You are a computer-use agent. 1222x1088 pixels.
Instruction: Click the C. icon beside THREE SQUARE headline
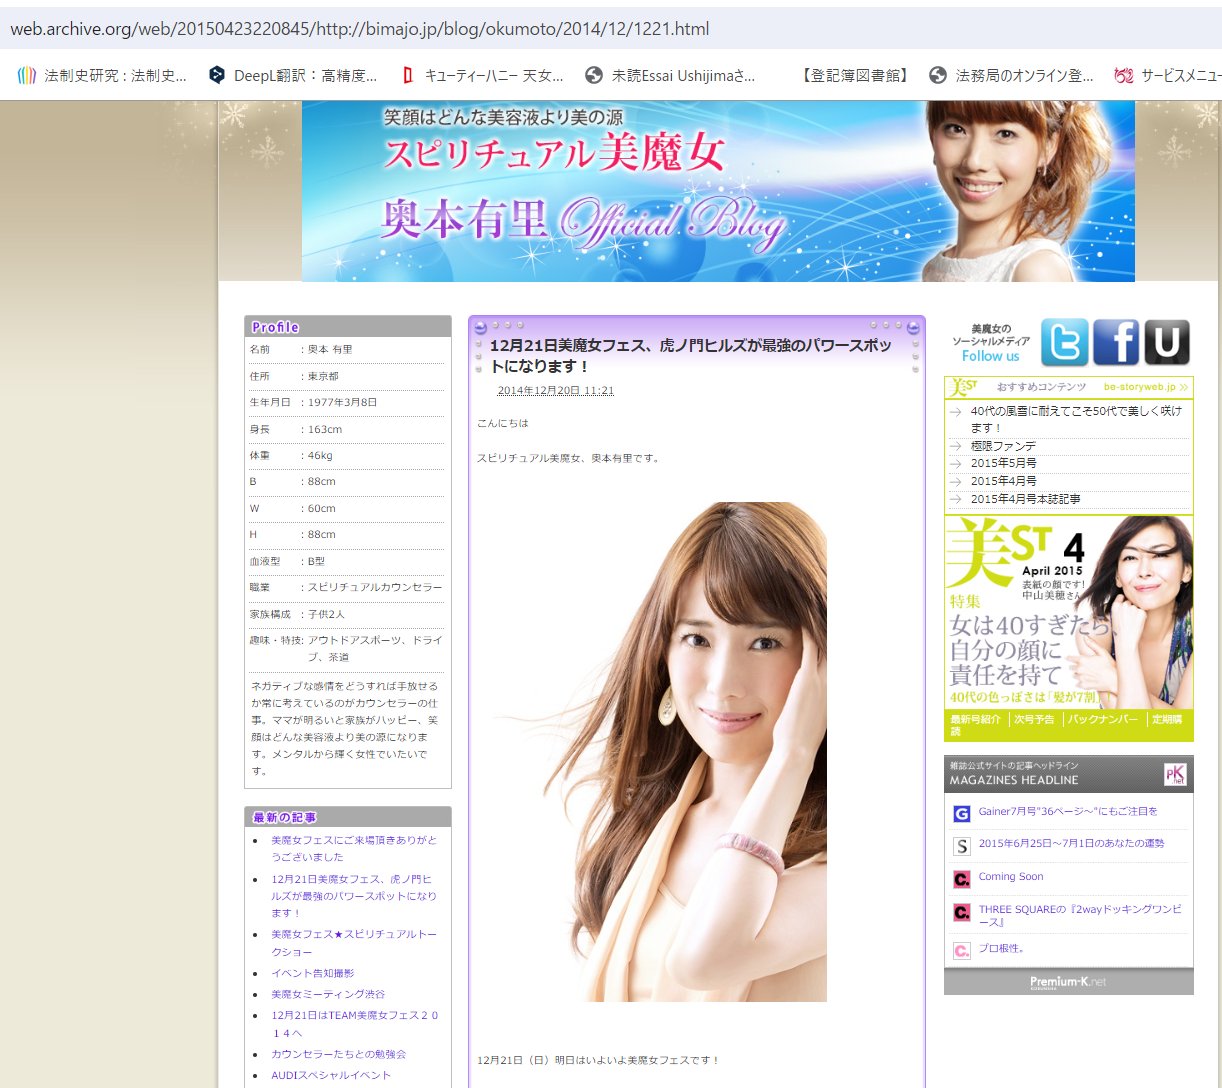tap(962, 912)
